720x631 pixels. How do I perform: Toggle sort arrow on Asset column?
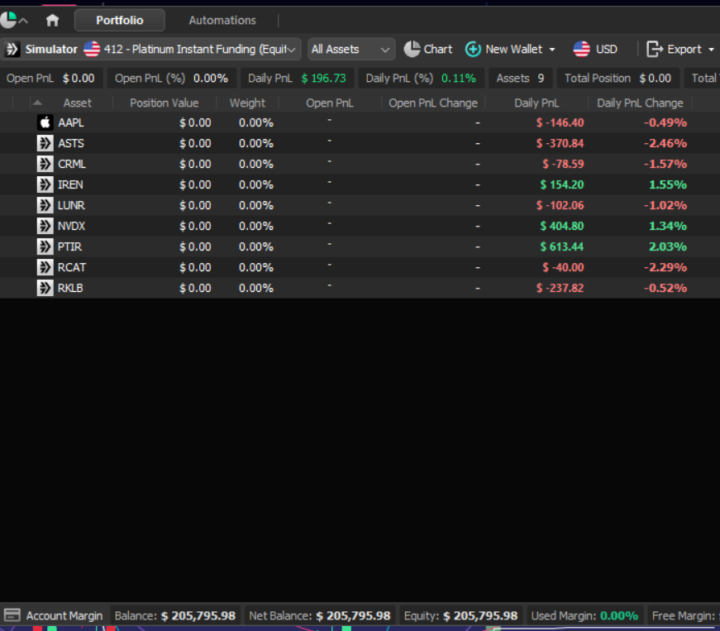point(38,103)
